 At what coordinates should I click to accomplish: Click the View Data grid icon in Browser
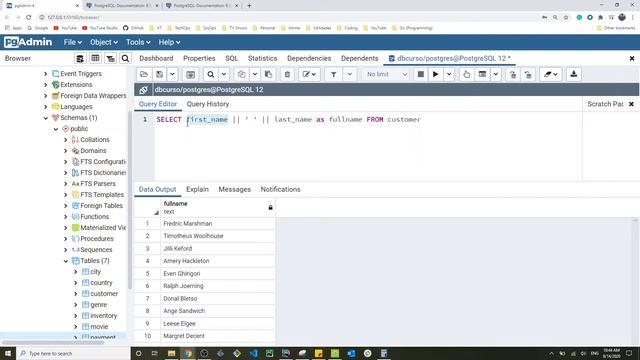click(x=95, y=58)
